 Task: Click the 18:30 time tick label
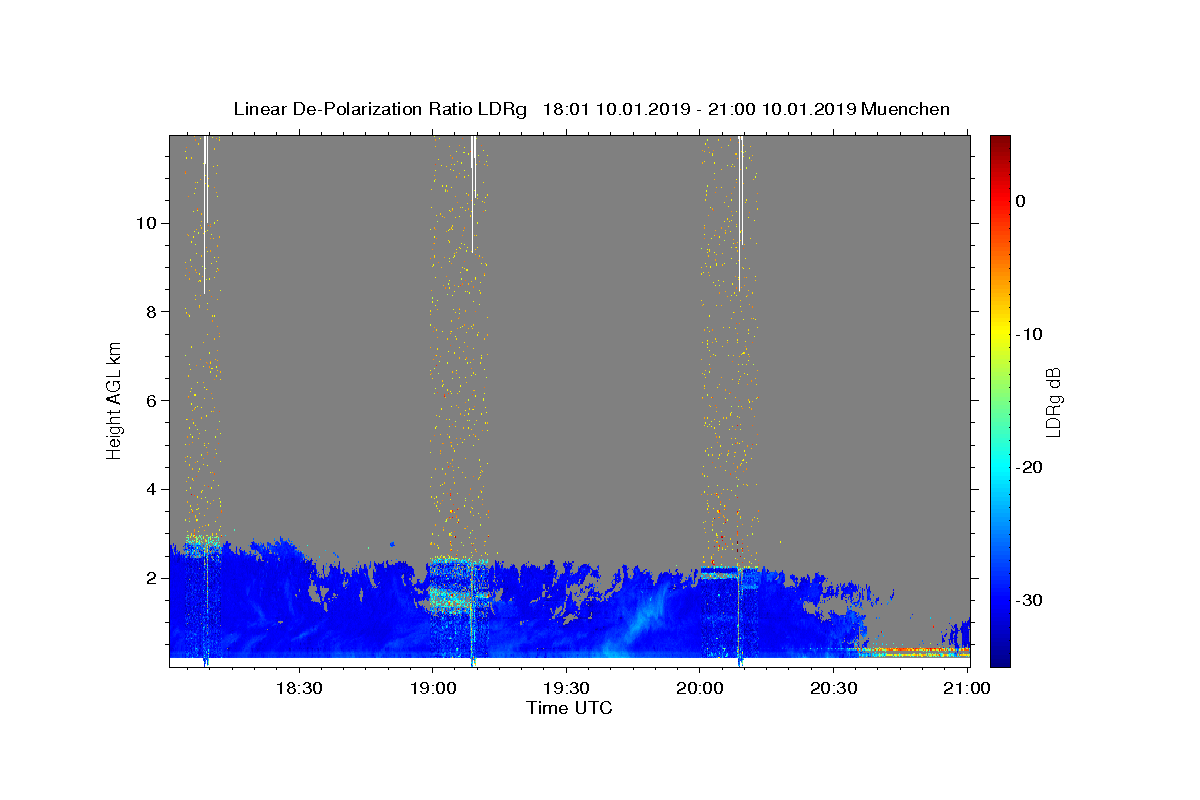(298, 688)
